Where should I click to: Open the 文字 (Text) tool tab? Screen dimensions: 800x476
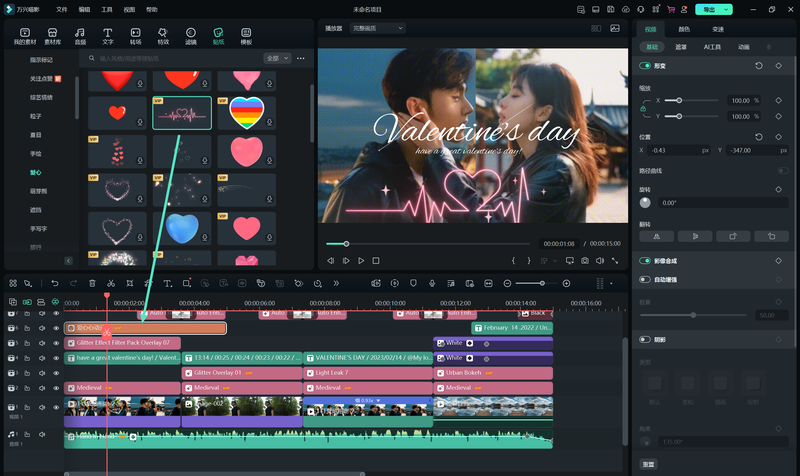108,36
